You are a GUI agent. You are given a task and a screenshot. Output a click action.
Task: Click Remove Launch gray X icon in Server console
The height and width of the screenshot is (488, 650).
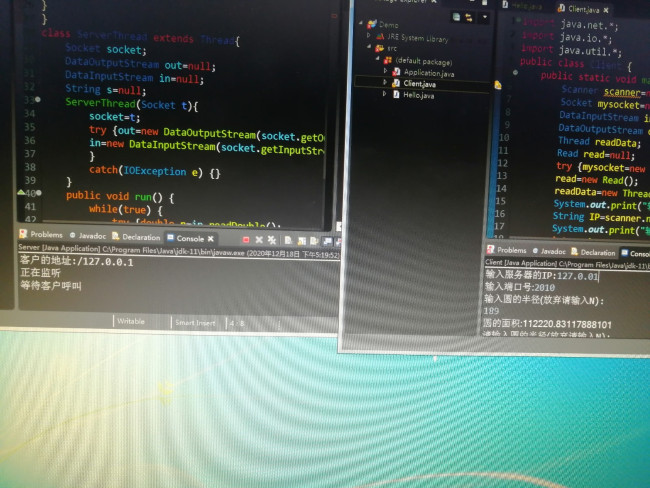[259, 240]
